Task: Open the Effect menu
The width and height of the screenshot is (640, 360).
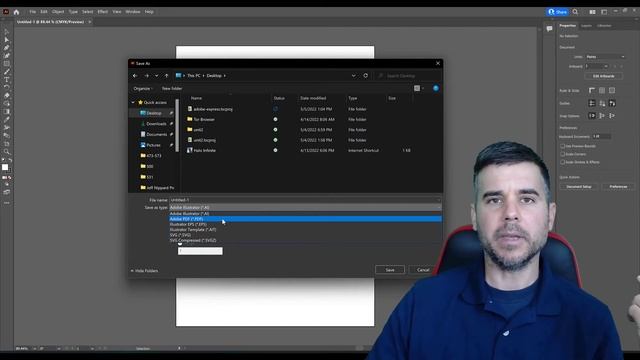Action: [102, 12]
